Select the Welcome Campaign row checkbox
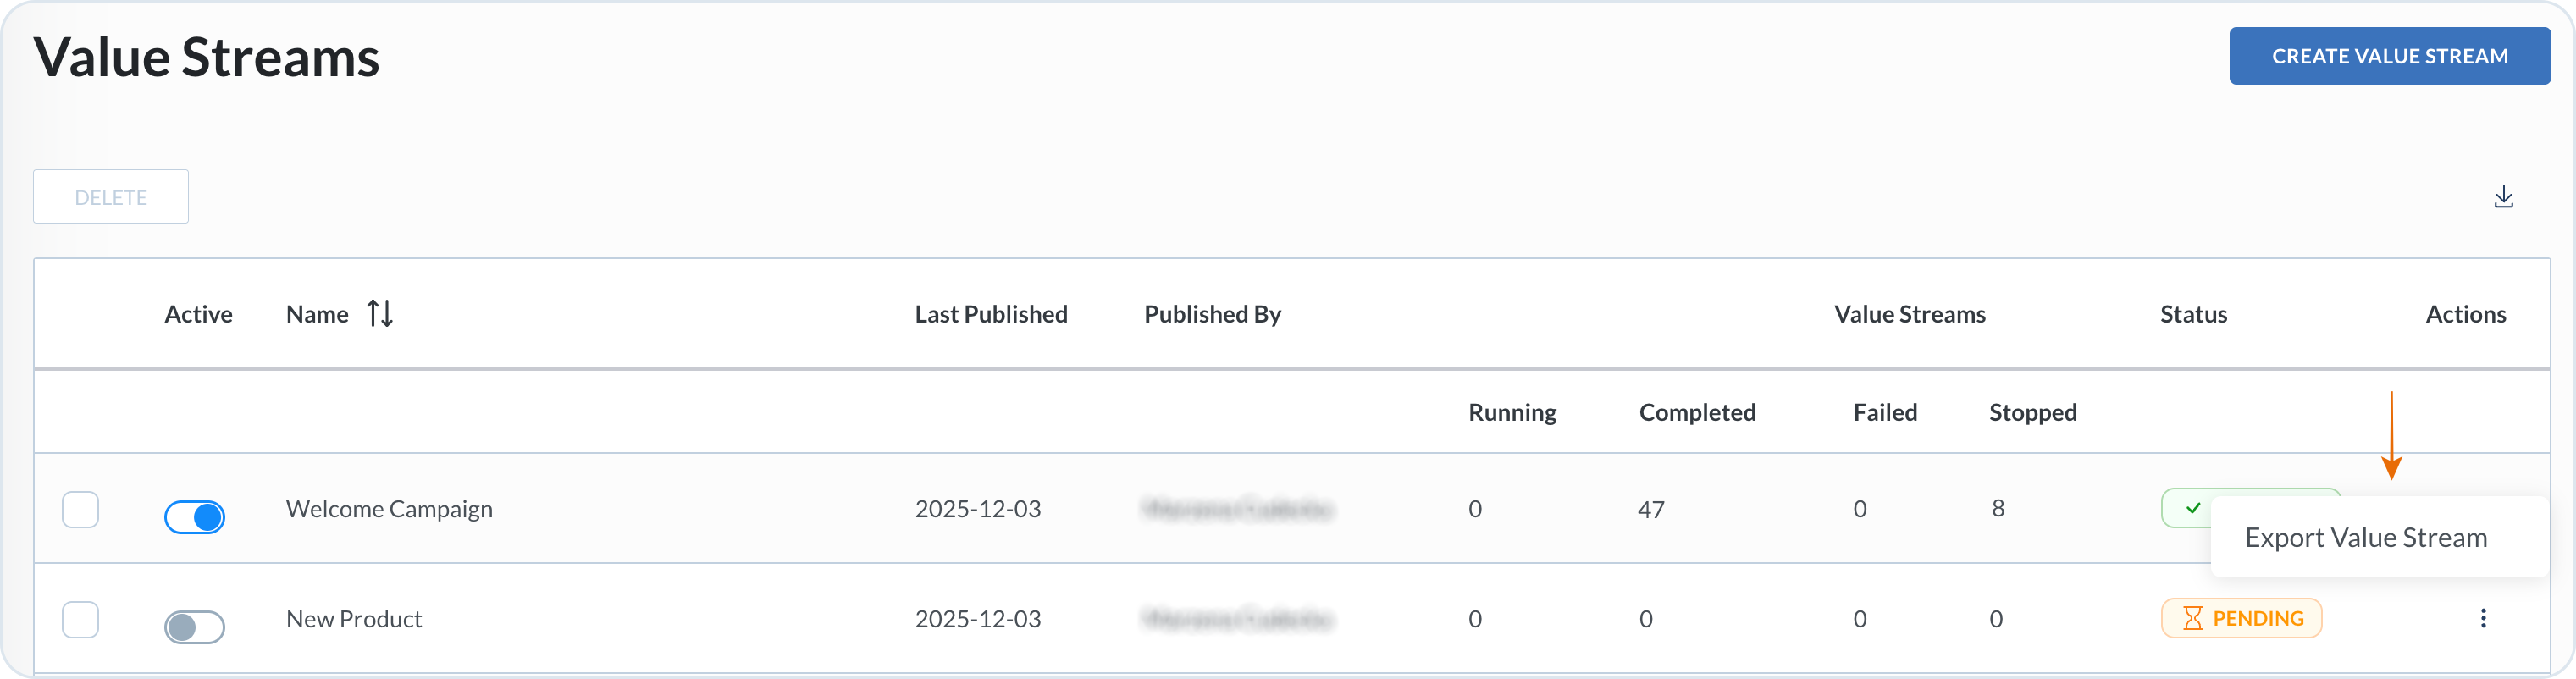This screenshot has width=2576, height=679. (80, 509)
